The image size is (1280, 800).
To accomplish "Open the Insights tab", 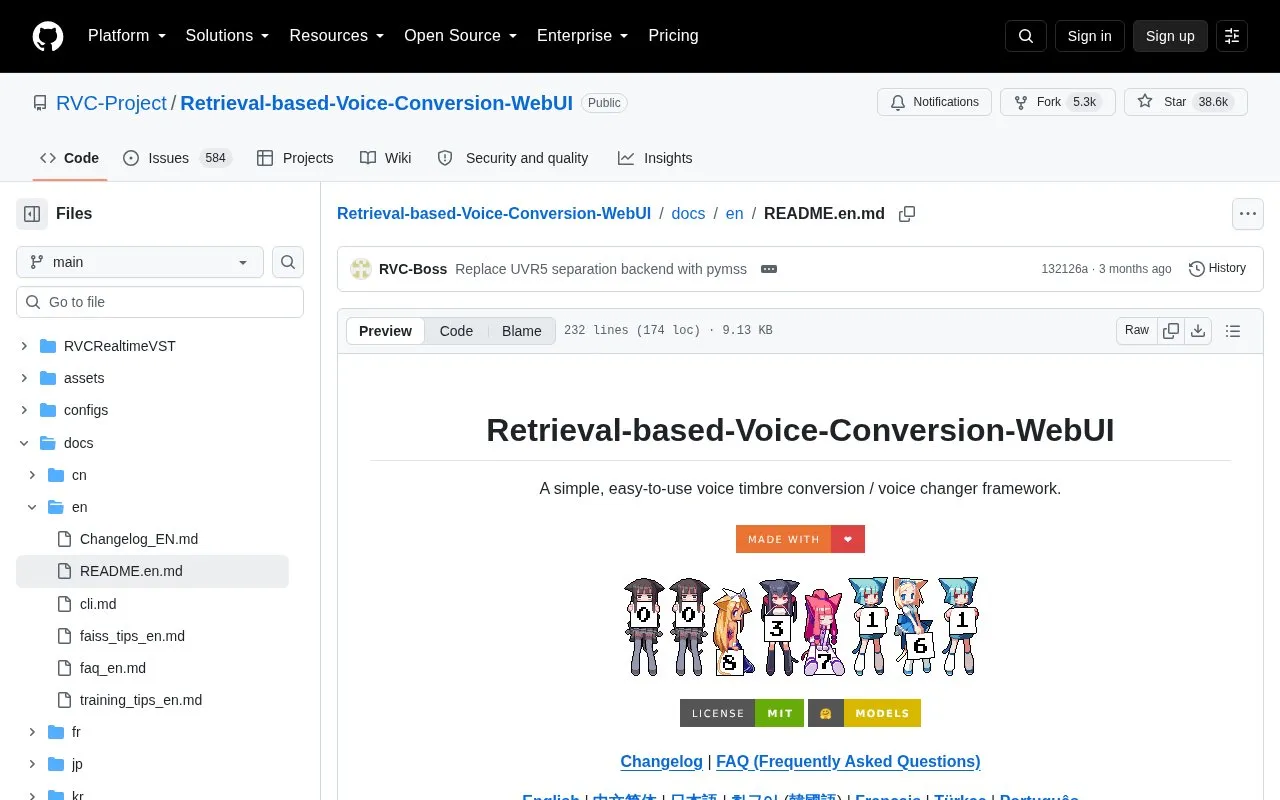I will 655,158.
